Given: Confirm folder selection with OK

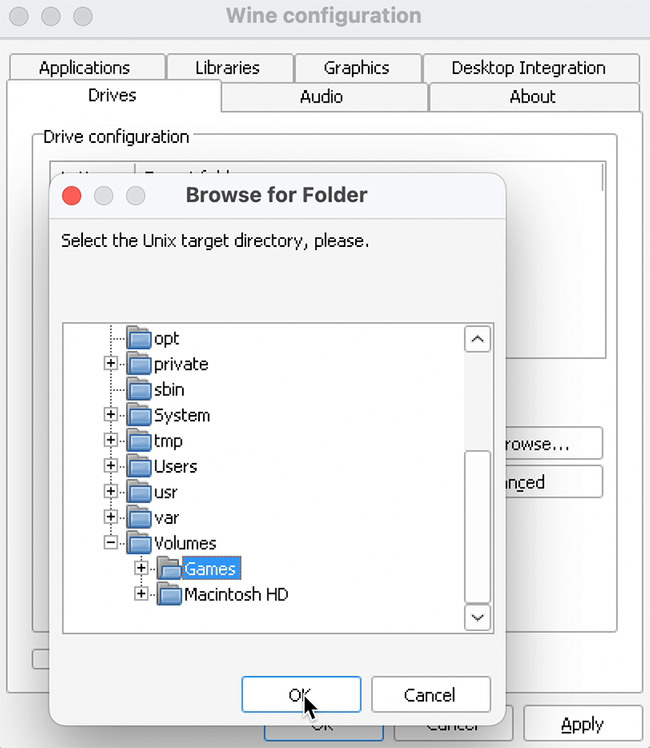Looking at the screenshot, I should point(301,694).
